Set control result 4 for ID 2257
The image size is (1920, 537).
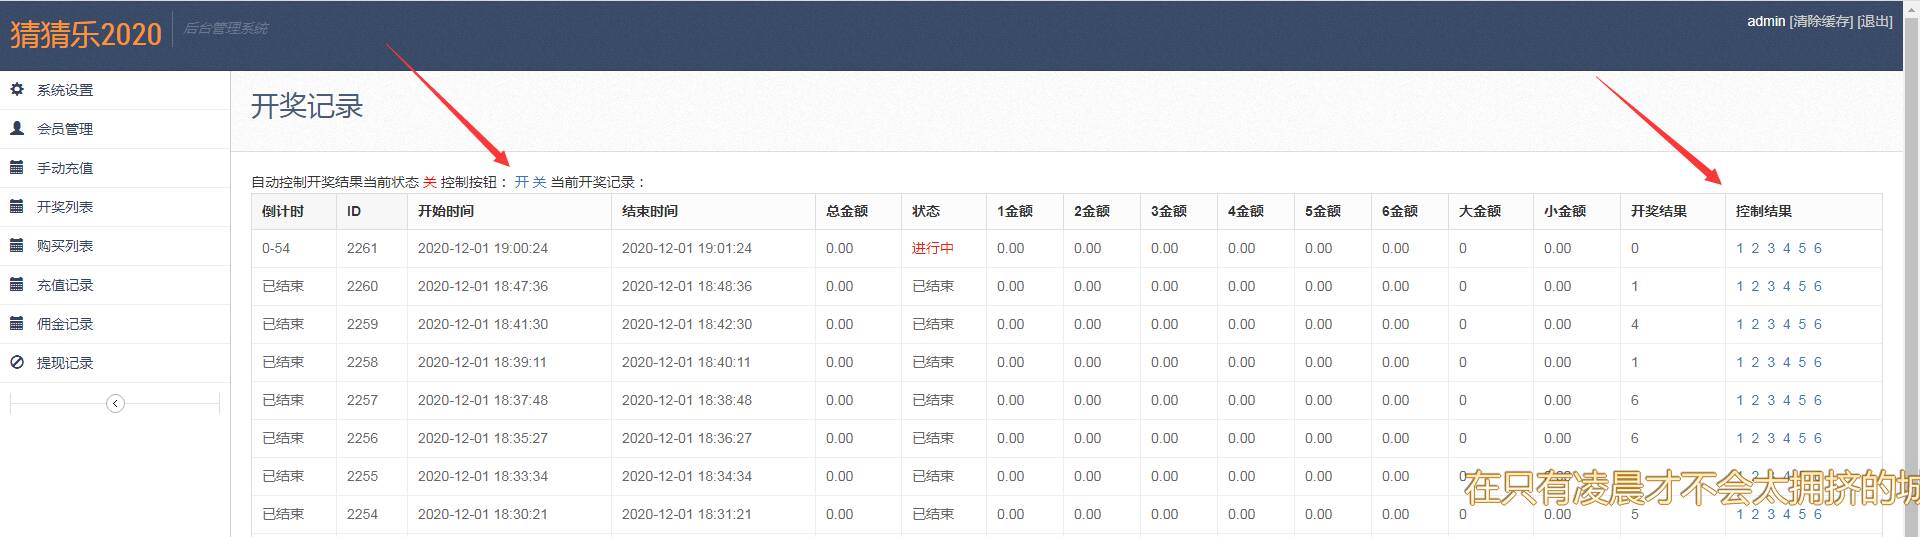point(1787,400)
